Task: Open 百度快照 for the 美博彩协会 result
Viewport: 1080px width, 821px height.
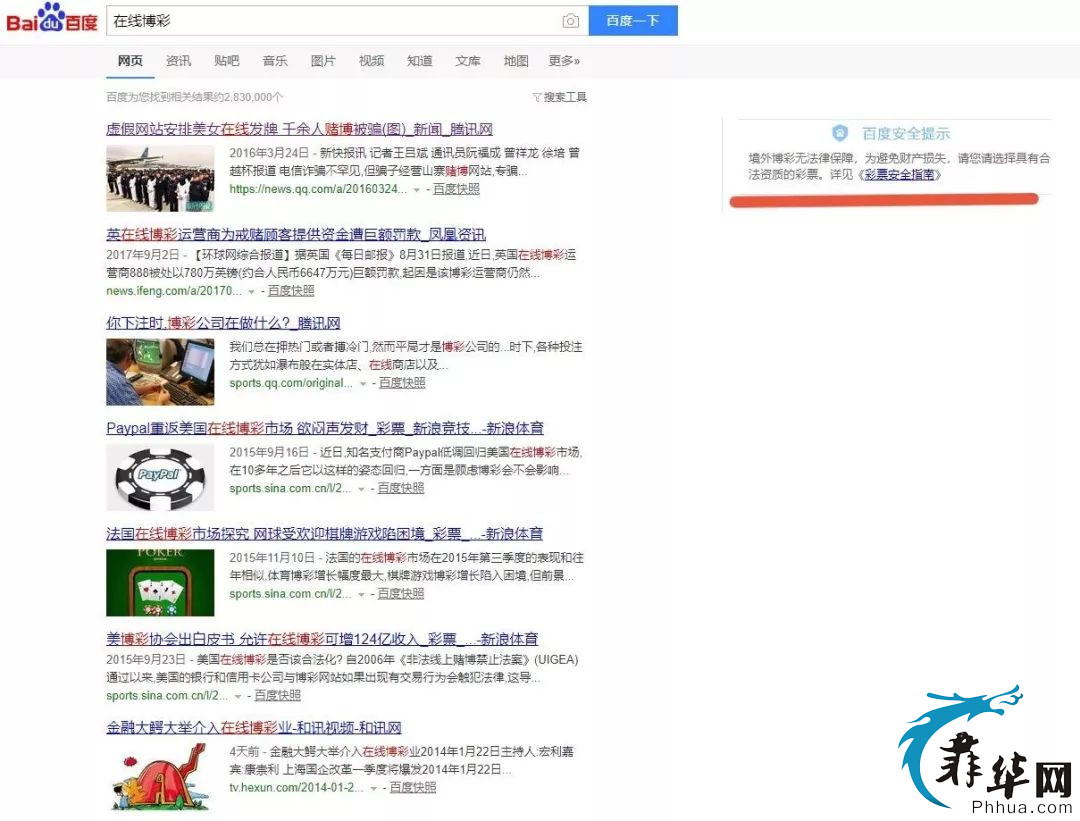Action: (278, 695)
